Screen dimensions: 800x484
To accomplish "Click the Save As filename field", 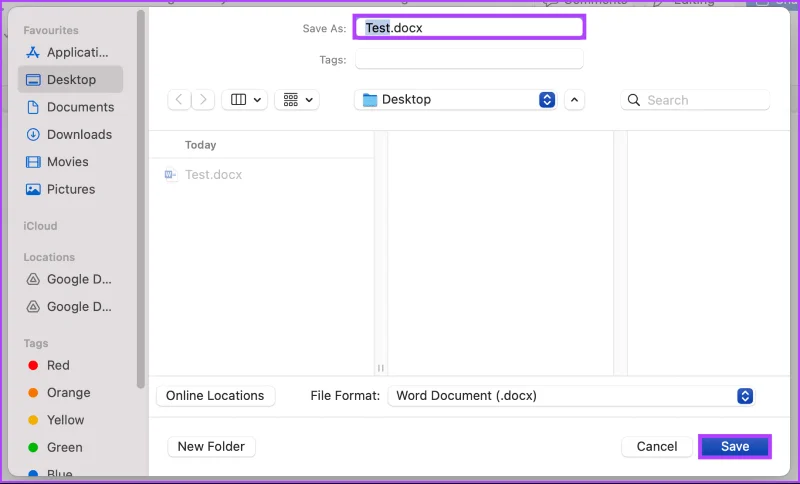I will 469,28.
